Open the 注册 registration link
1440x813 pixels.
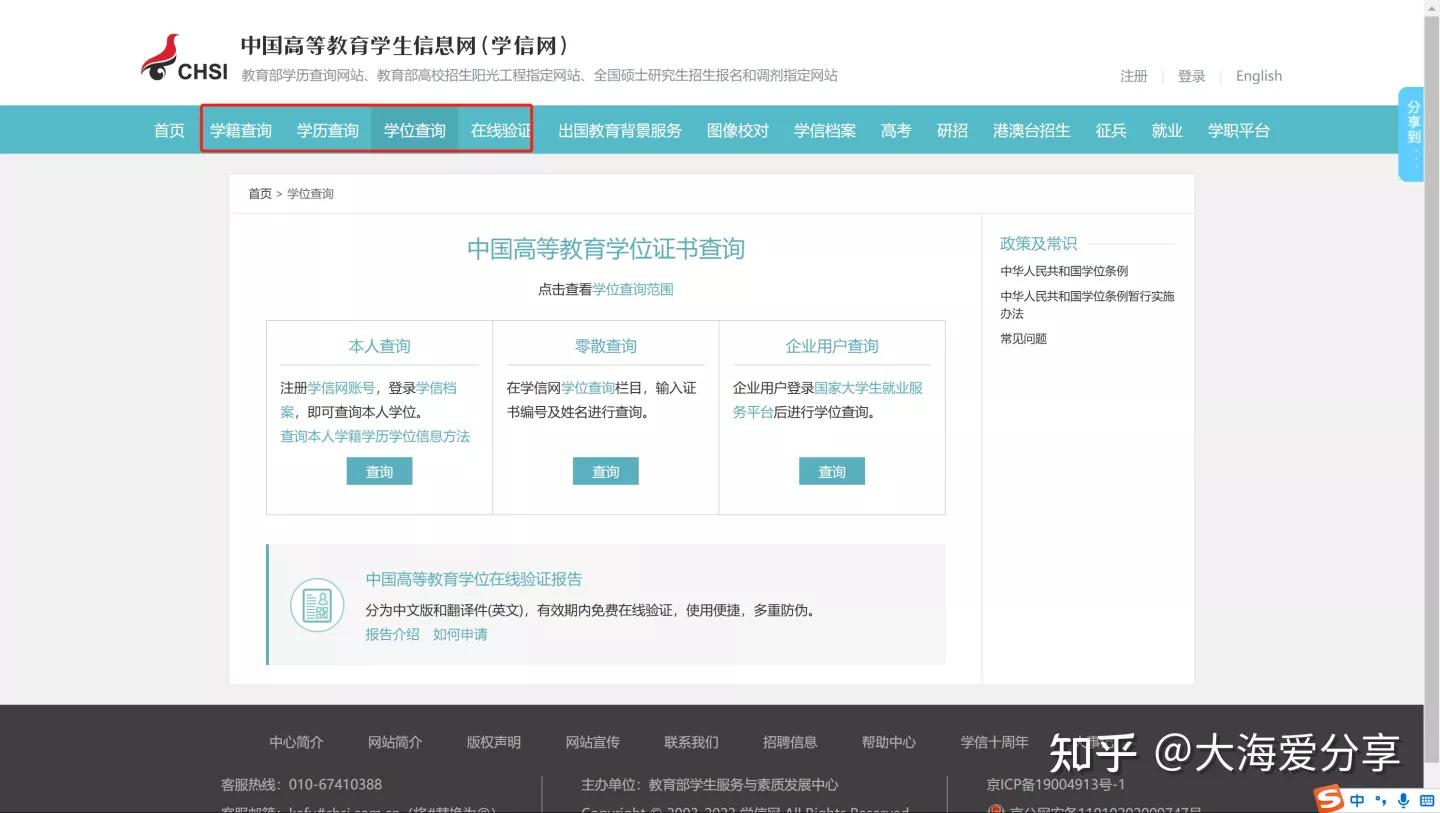[1133, 75]
